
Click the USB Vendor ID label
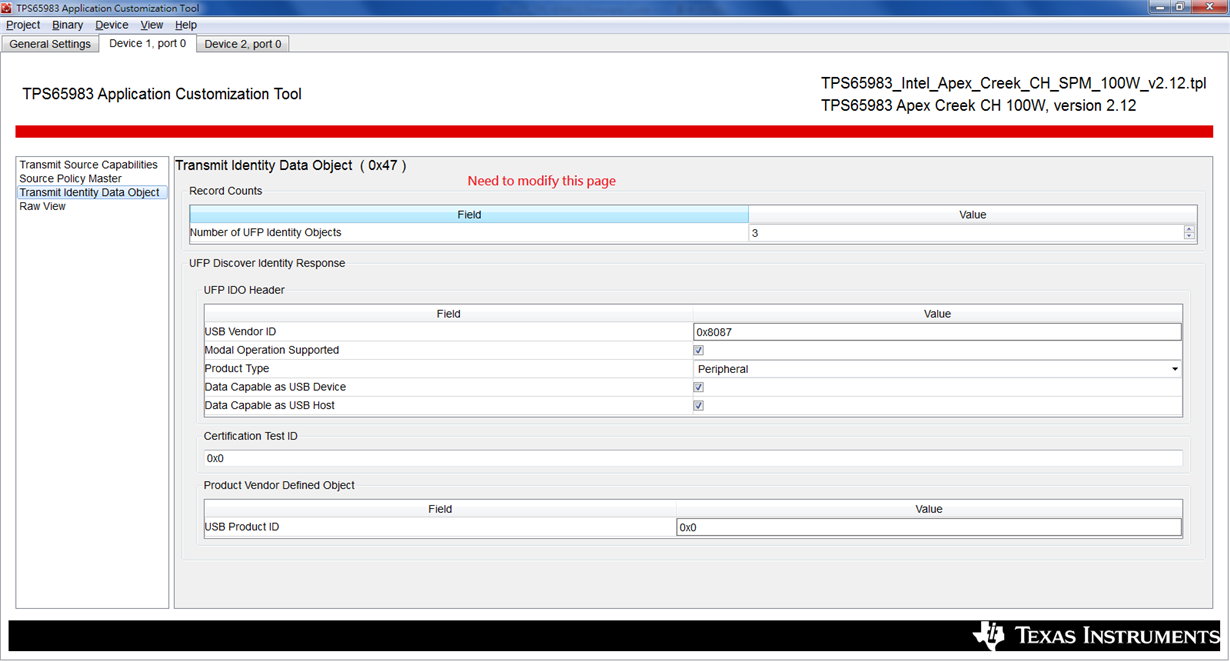(240, 332)
